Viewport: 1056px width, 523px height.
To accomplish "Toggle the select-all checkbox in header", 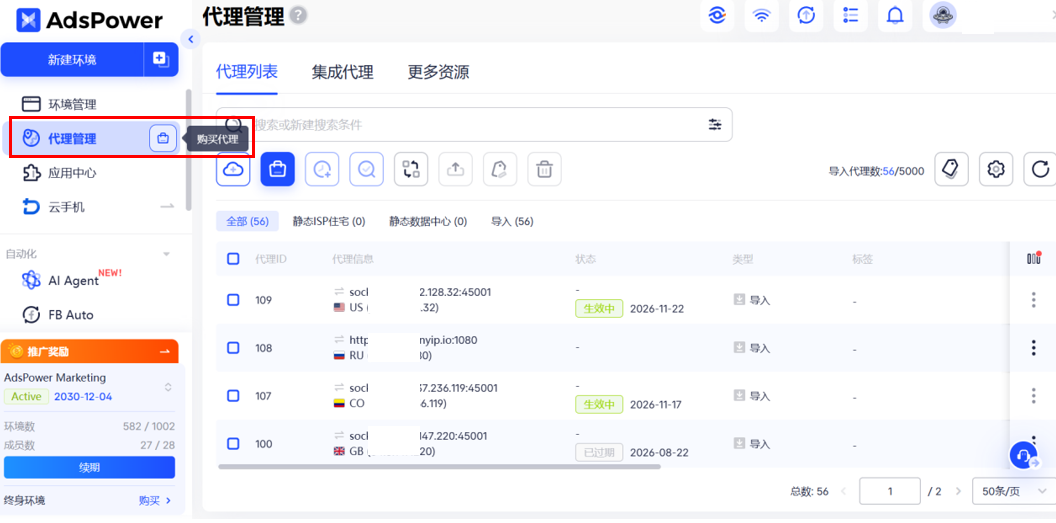I will 233,258.
